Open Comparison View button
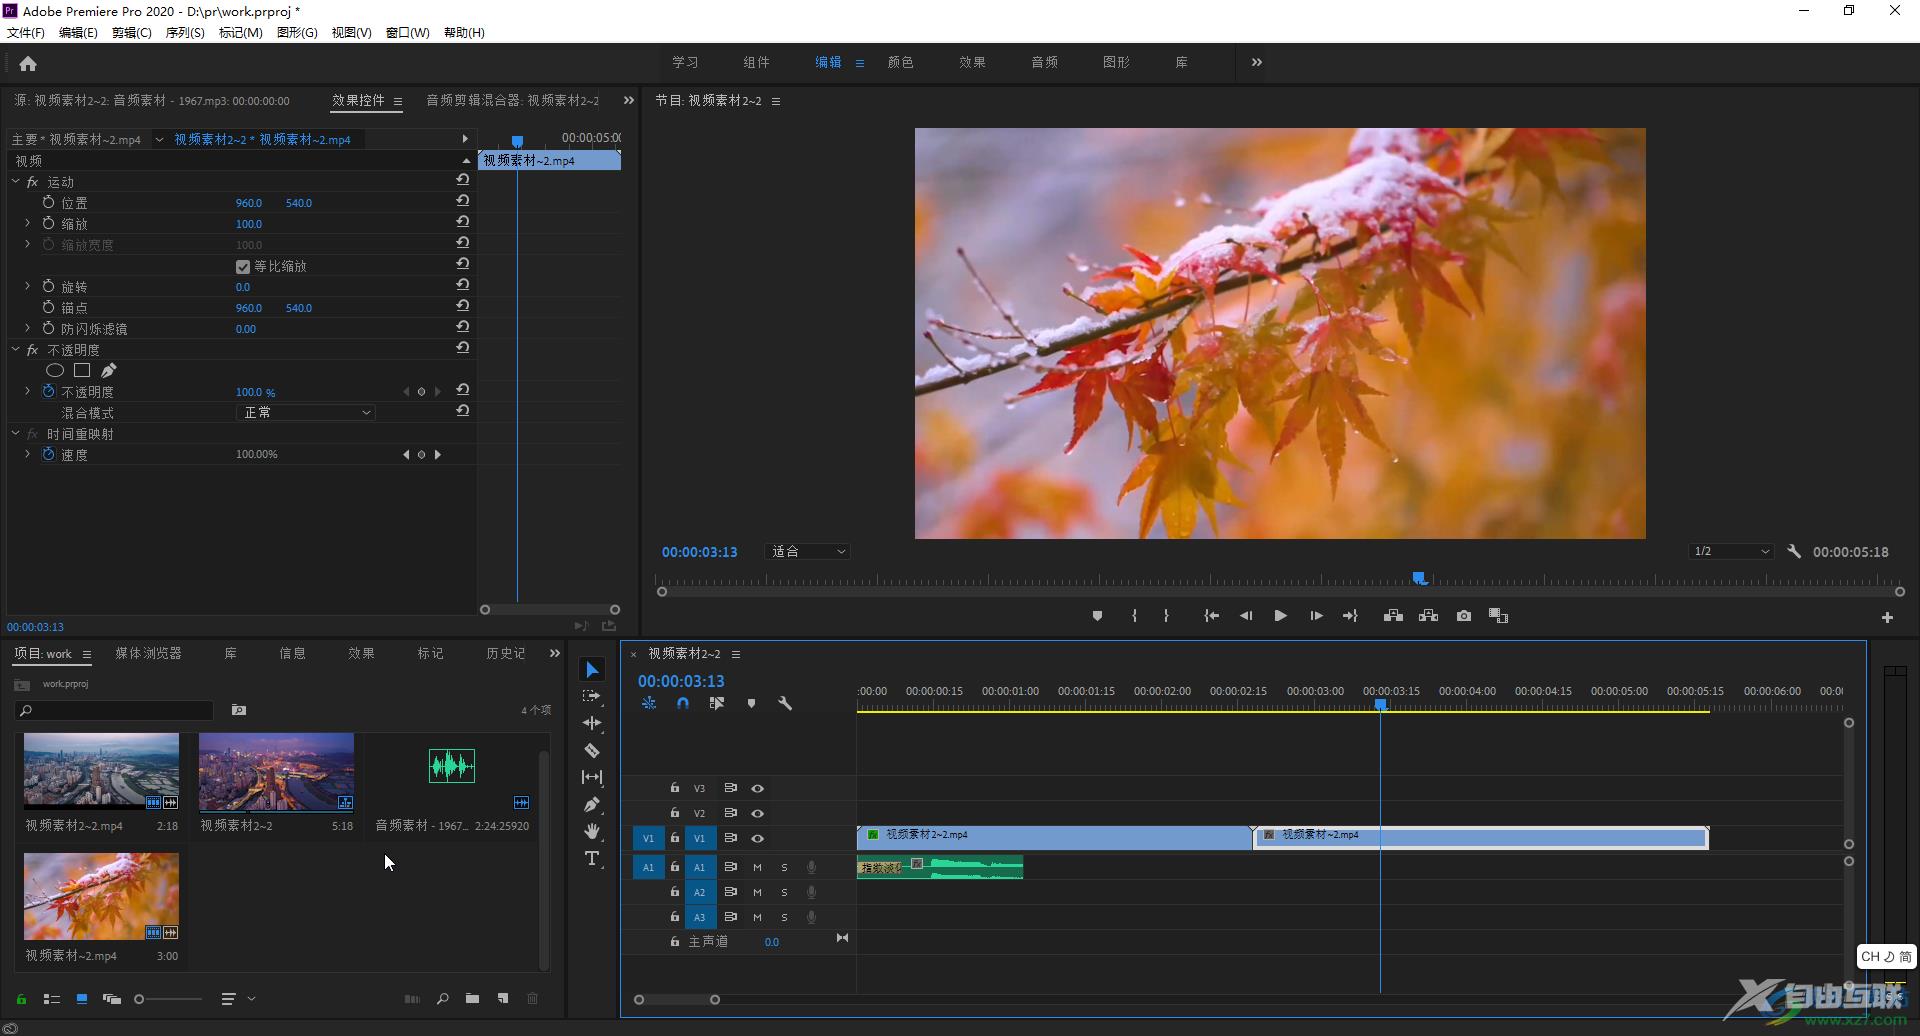The width and height of the screenshot is (1920, 1036). (x=1498, y=616)
